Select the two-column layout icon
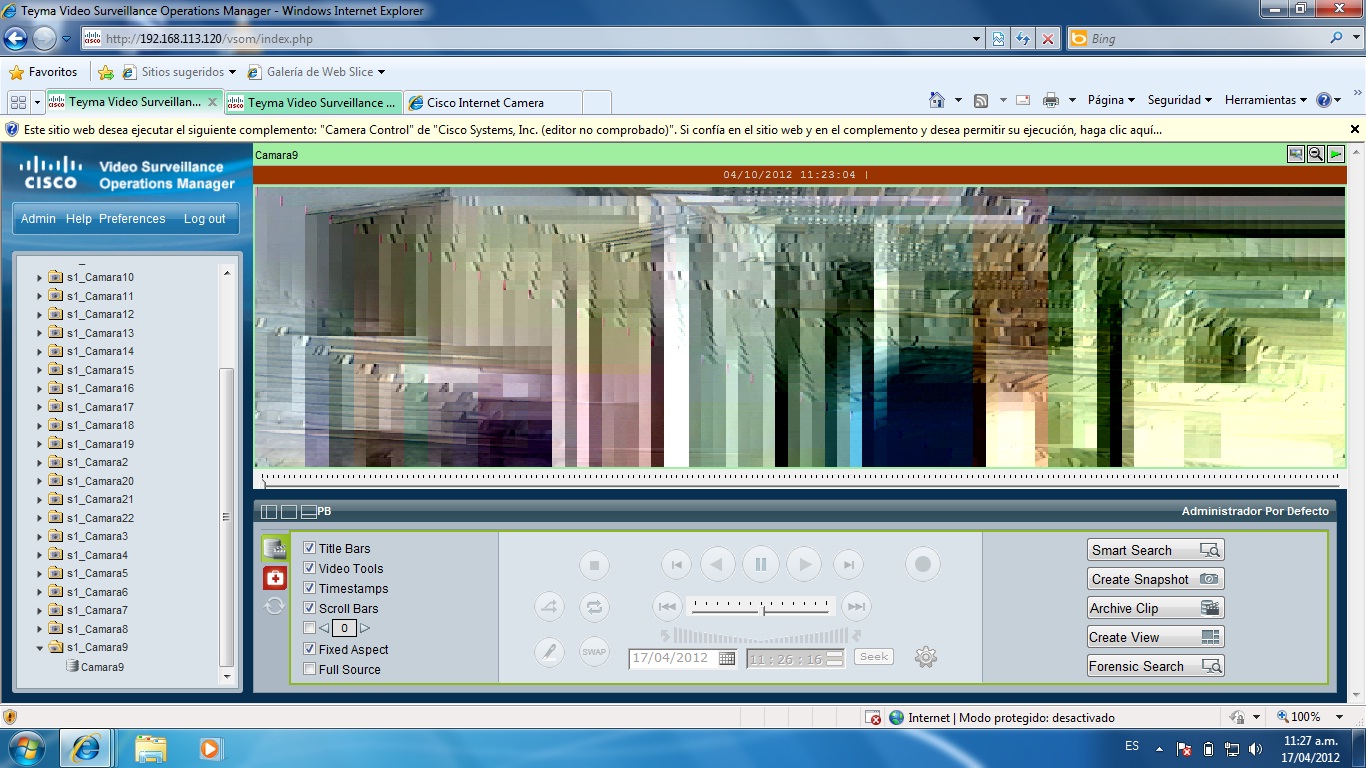 [x=269, y=511]
